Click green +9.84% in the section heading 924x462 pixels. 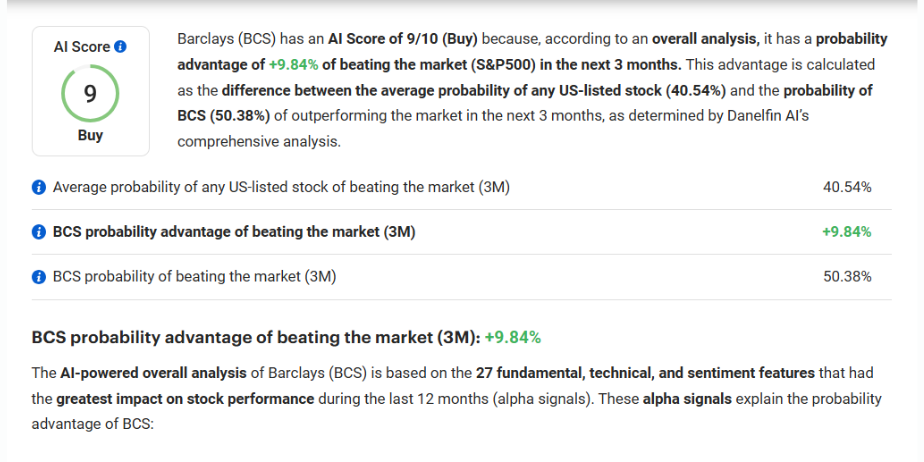(x=512, y=338)
